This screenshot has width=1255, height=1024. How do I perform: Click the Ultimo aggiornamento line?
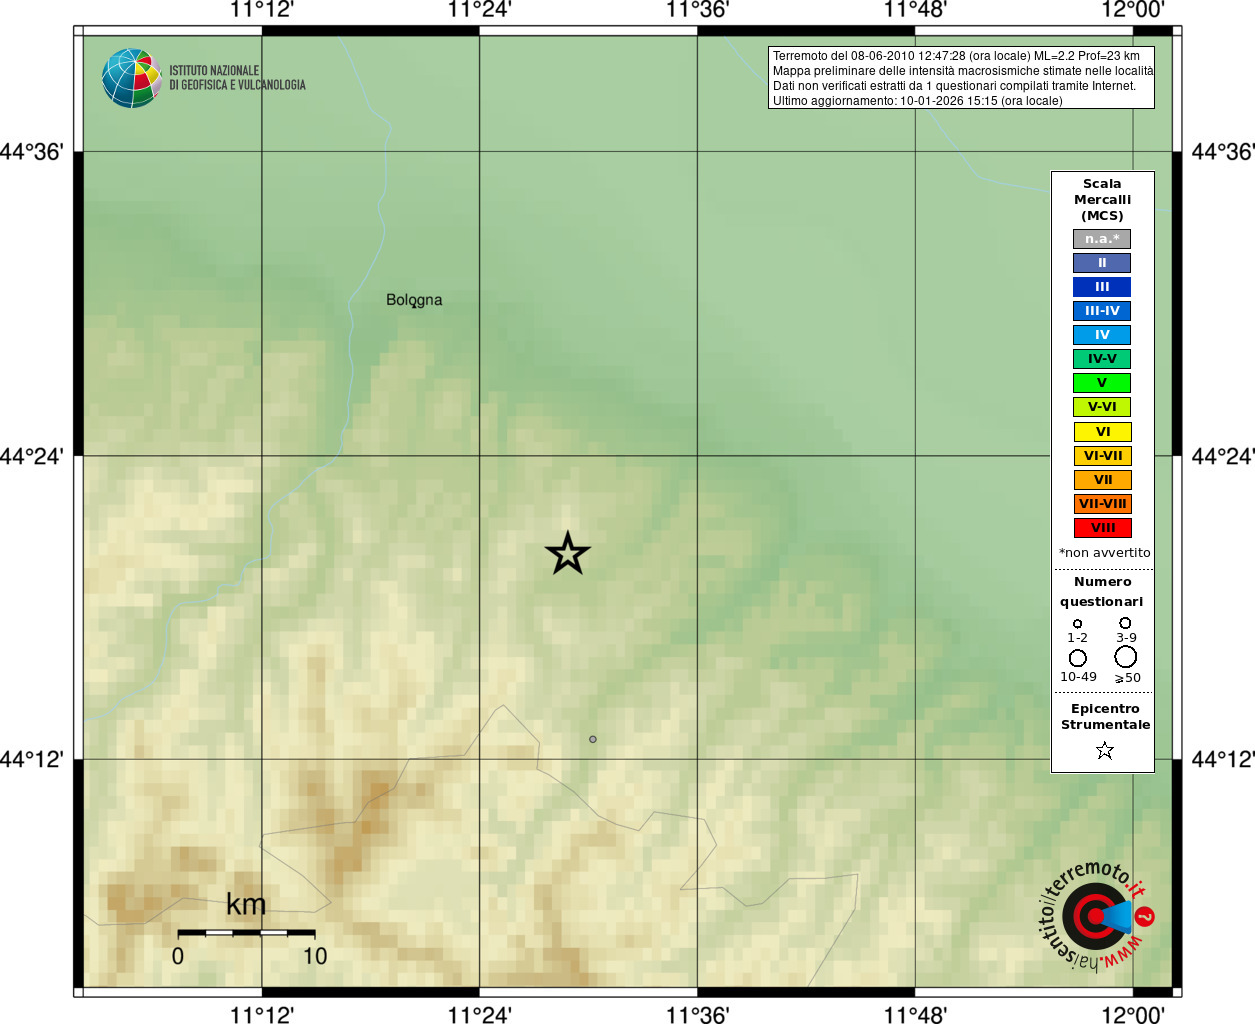click(x=917, y=101)
